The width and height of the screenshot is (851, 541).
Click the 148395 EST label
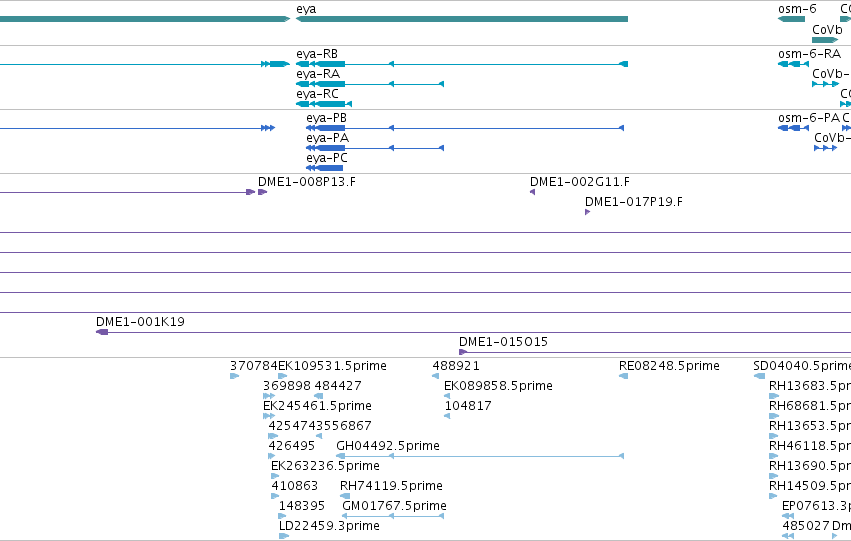pyautogui.click(x=302, y=506)
